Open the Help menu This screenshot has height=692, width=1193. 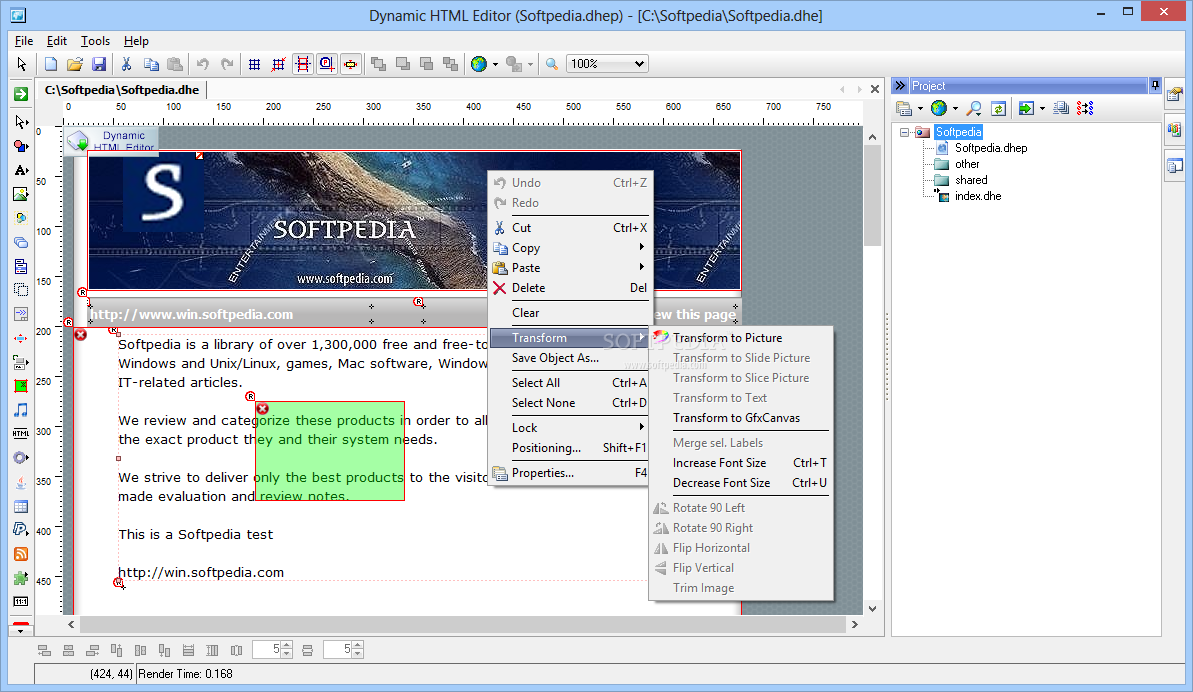coord(136,41)
